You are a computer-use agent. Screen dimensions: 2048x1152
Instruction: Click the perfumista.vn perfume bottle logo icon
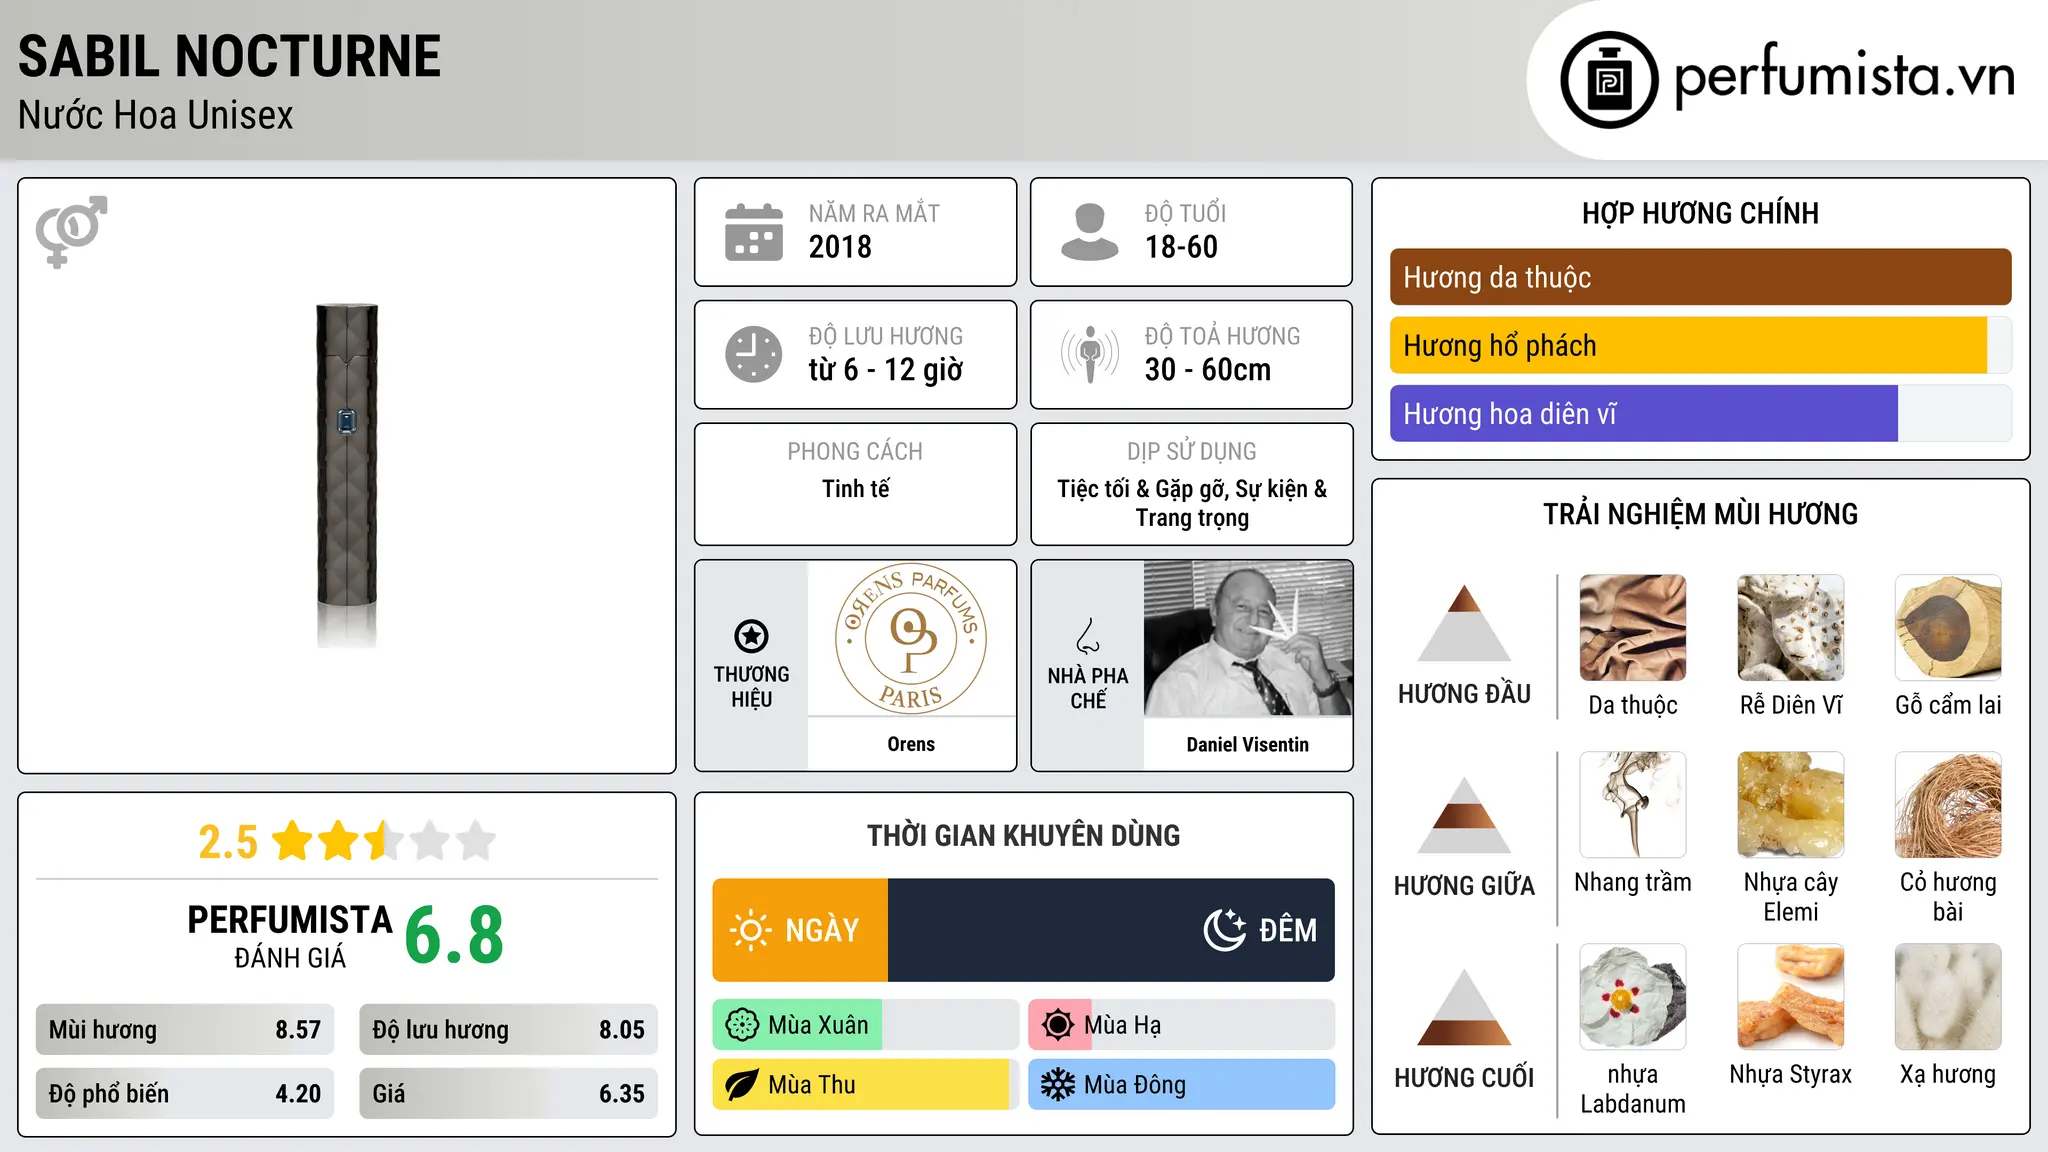1609,80
